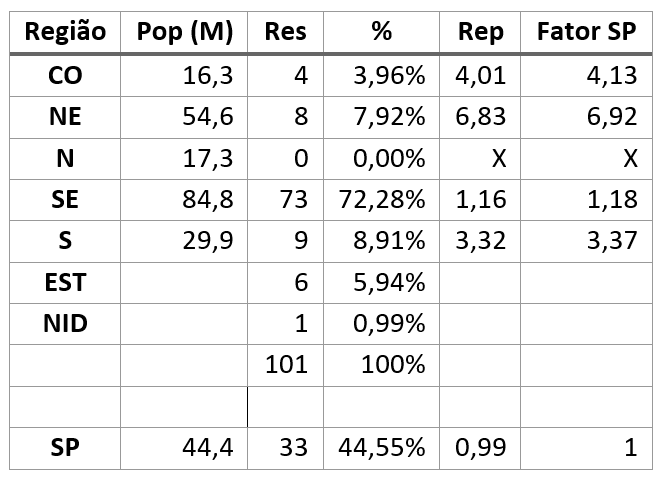This screenshot has height=479, width=663.
Task: Select the NID row label
Action: click(x=65, y=324)
